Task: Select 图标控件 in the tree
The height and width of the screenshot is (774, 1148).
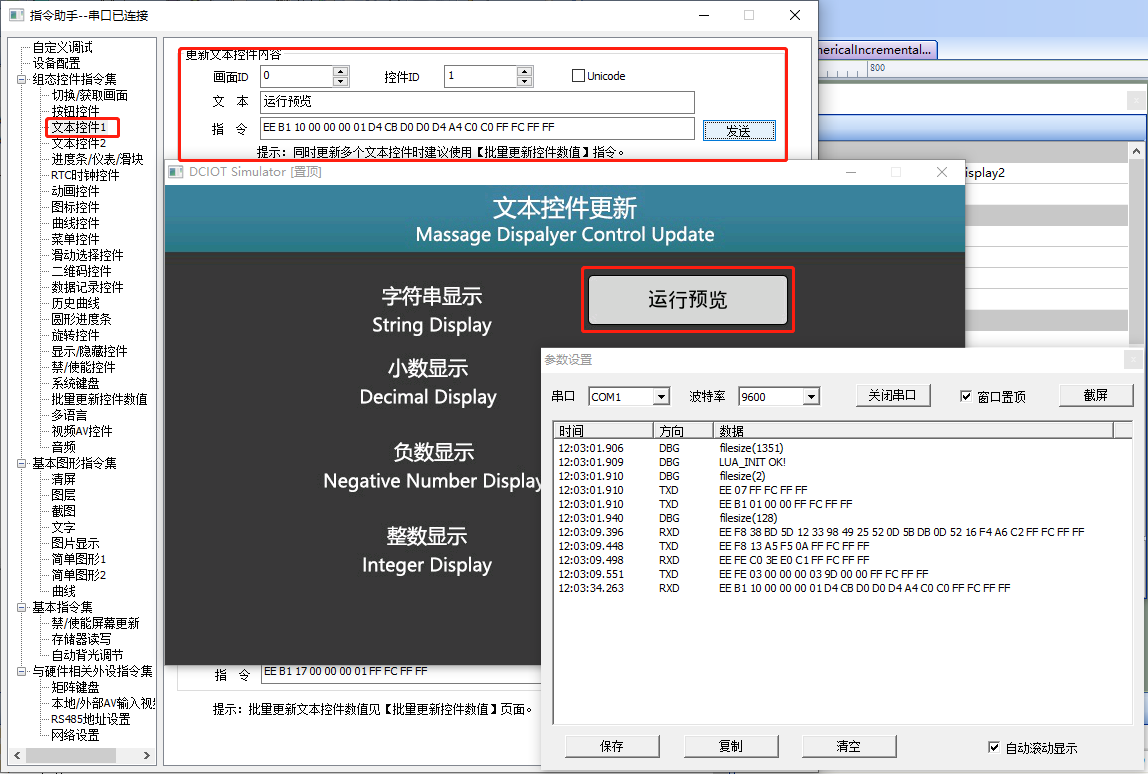Action: coord(75,207)
